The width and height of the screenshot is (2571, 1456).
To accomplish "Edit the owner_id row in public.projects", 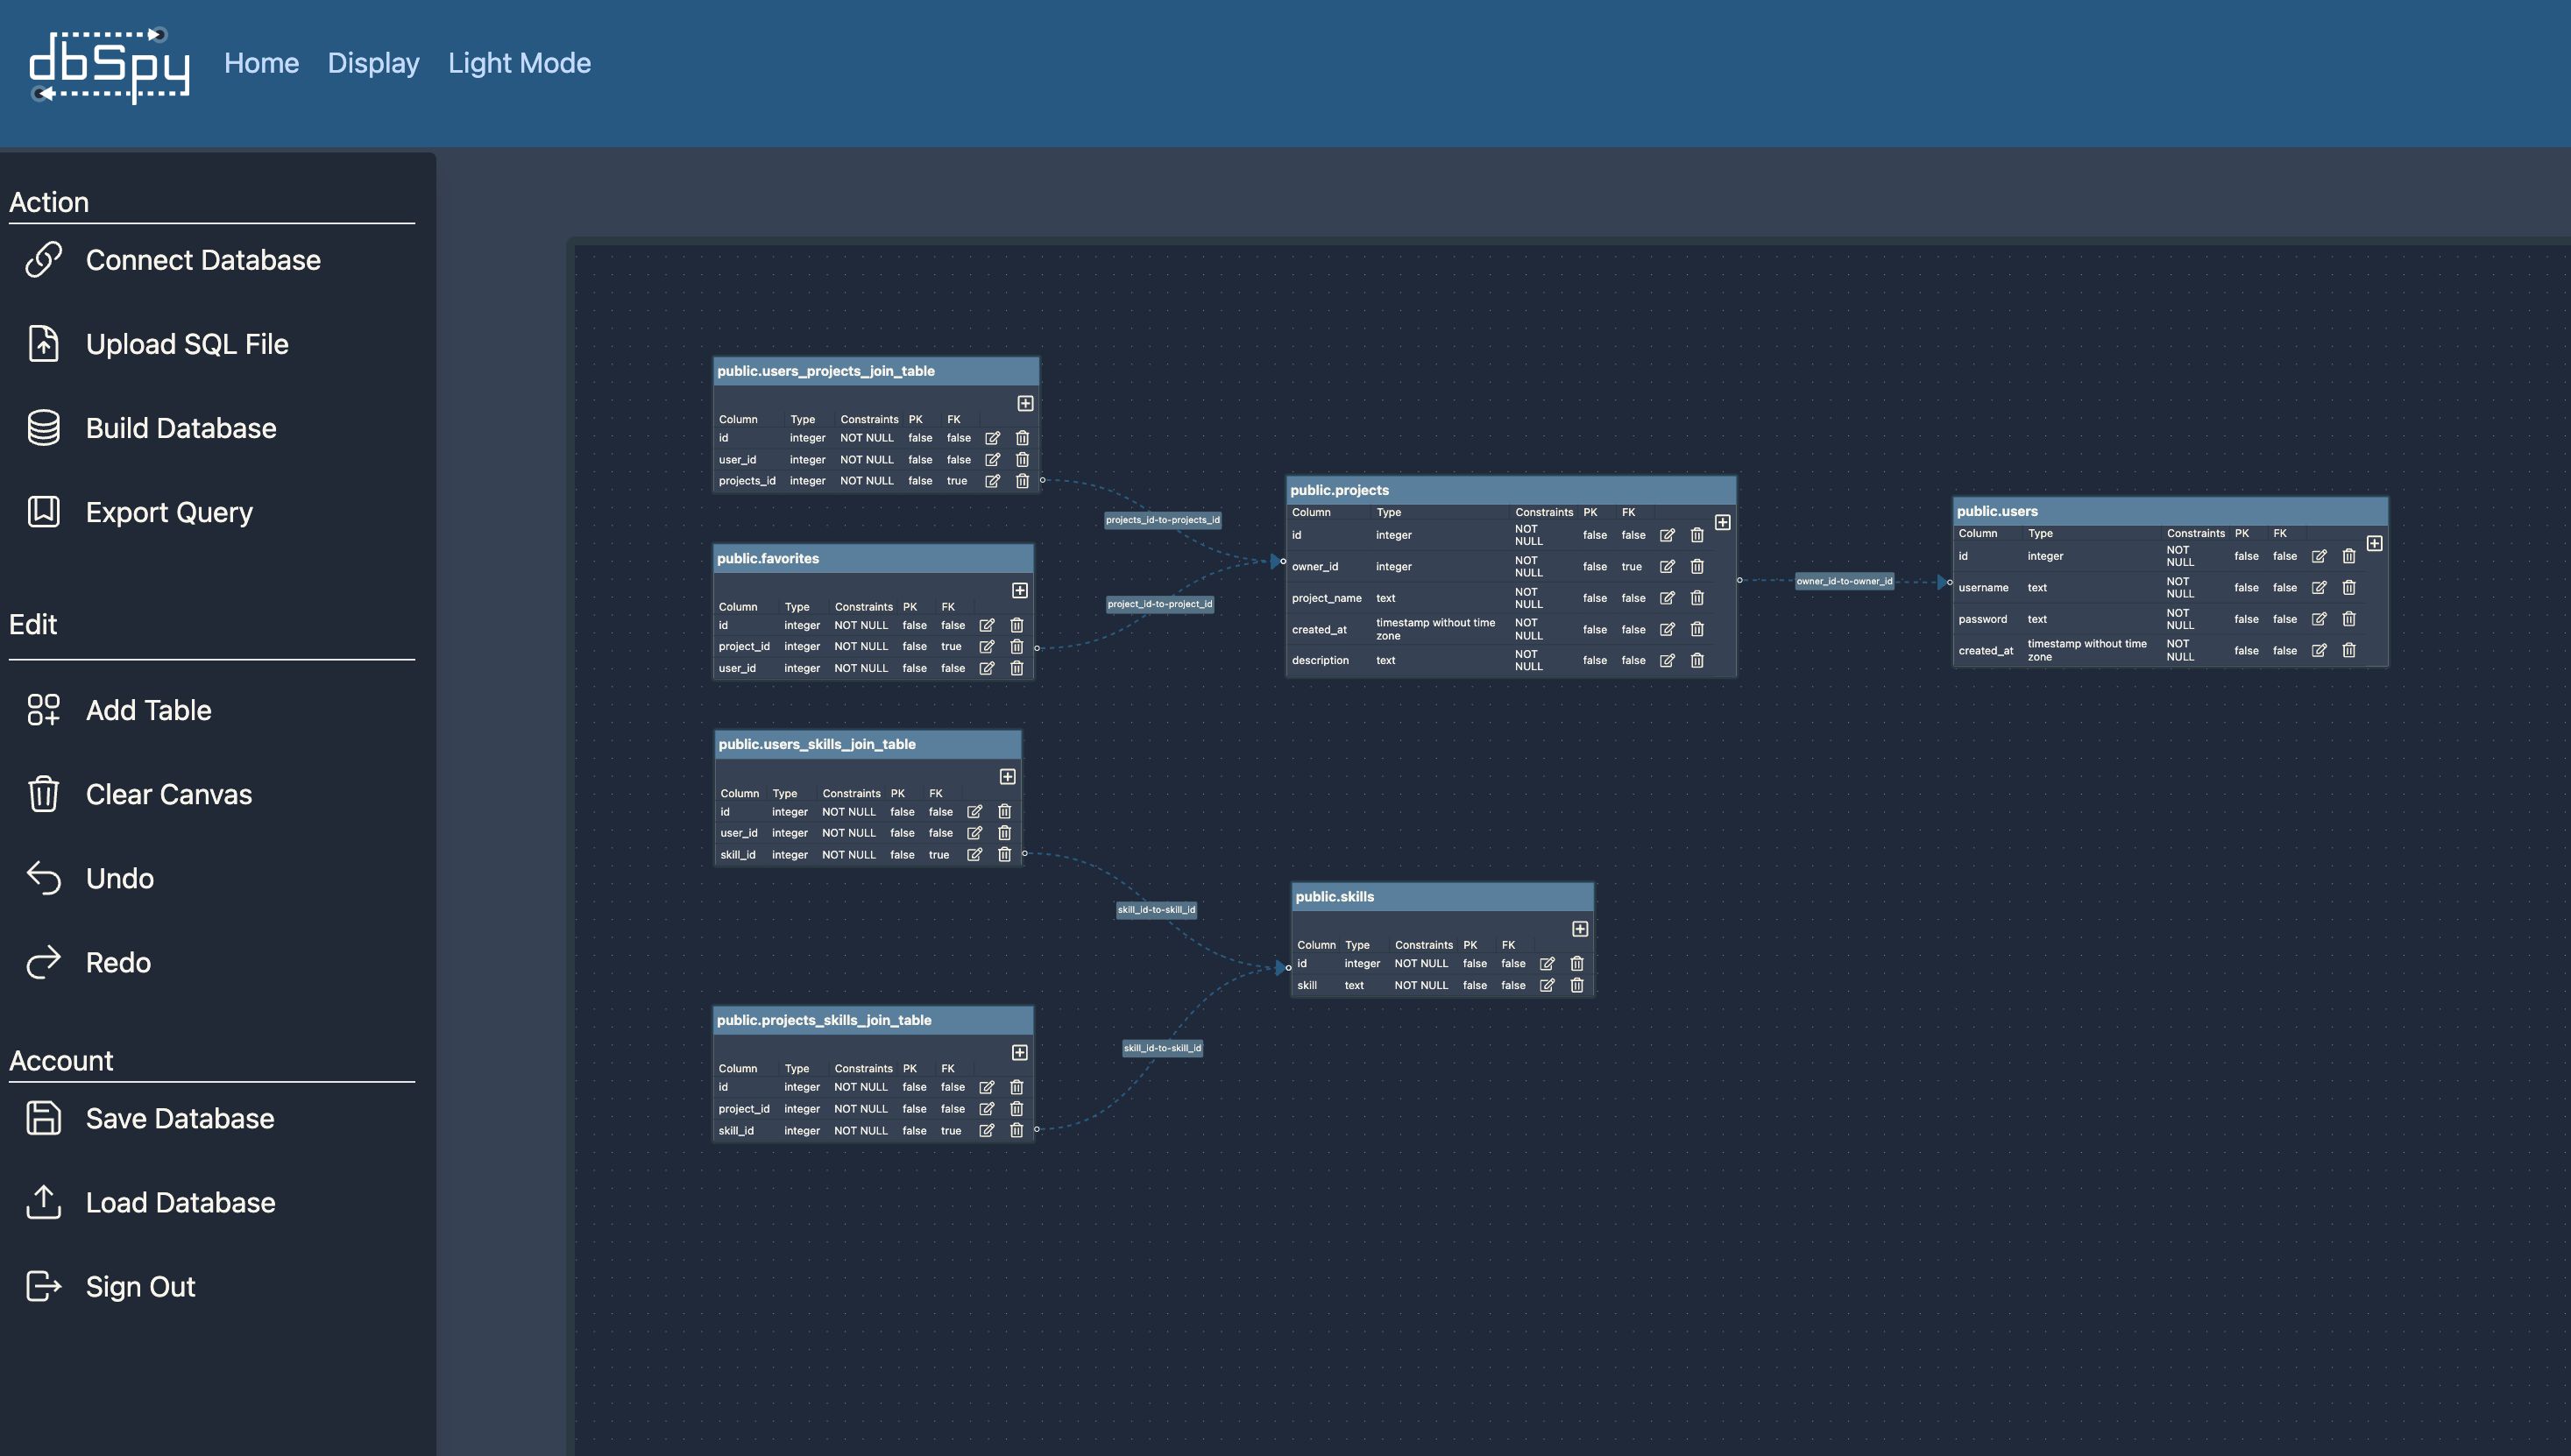I will tap(1667, 567).
